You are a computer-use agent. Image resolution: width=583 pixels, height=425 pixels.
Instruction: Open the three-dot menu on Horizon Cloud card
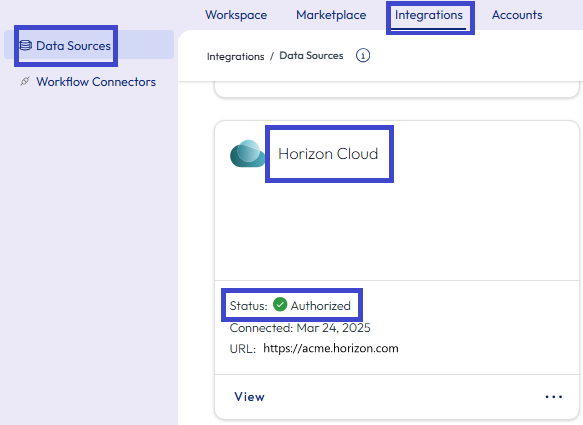pos(554,397)
